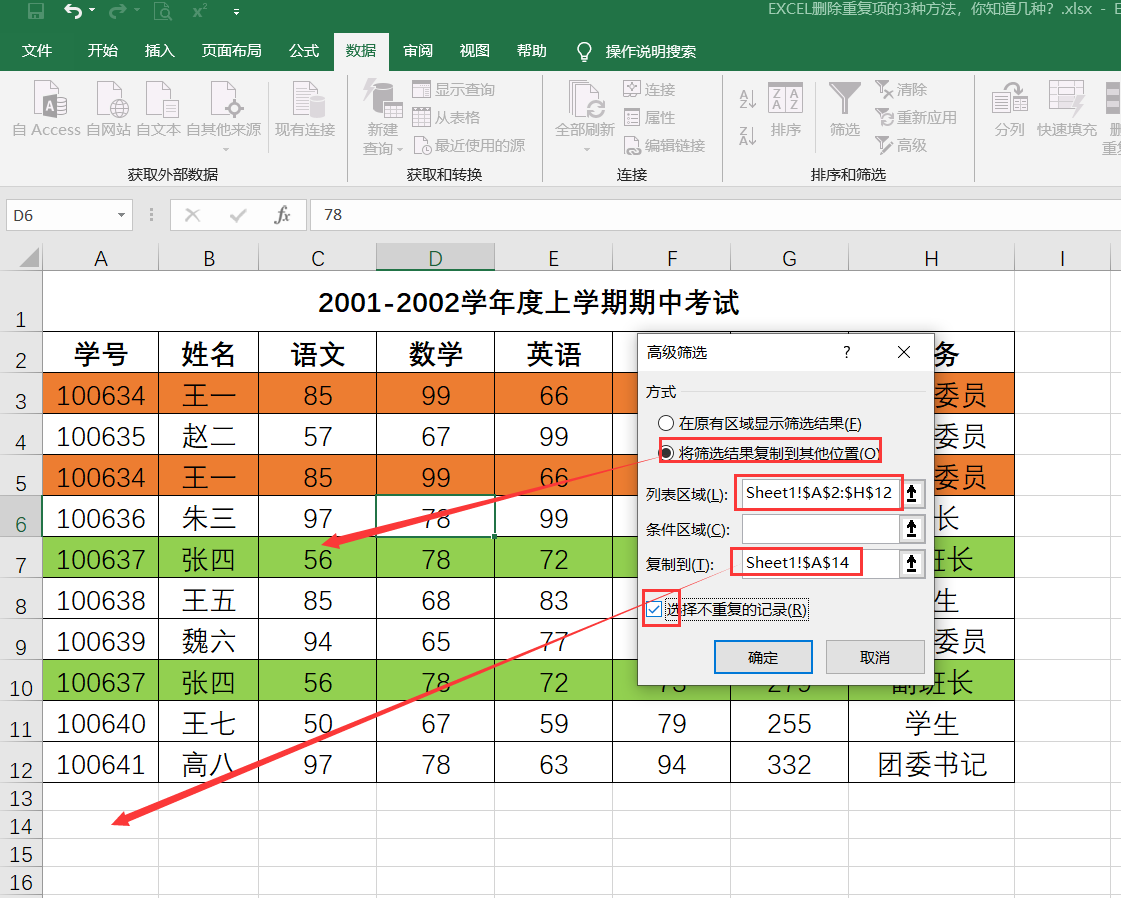Import data from website (自网站)

[x=109, y=109]
